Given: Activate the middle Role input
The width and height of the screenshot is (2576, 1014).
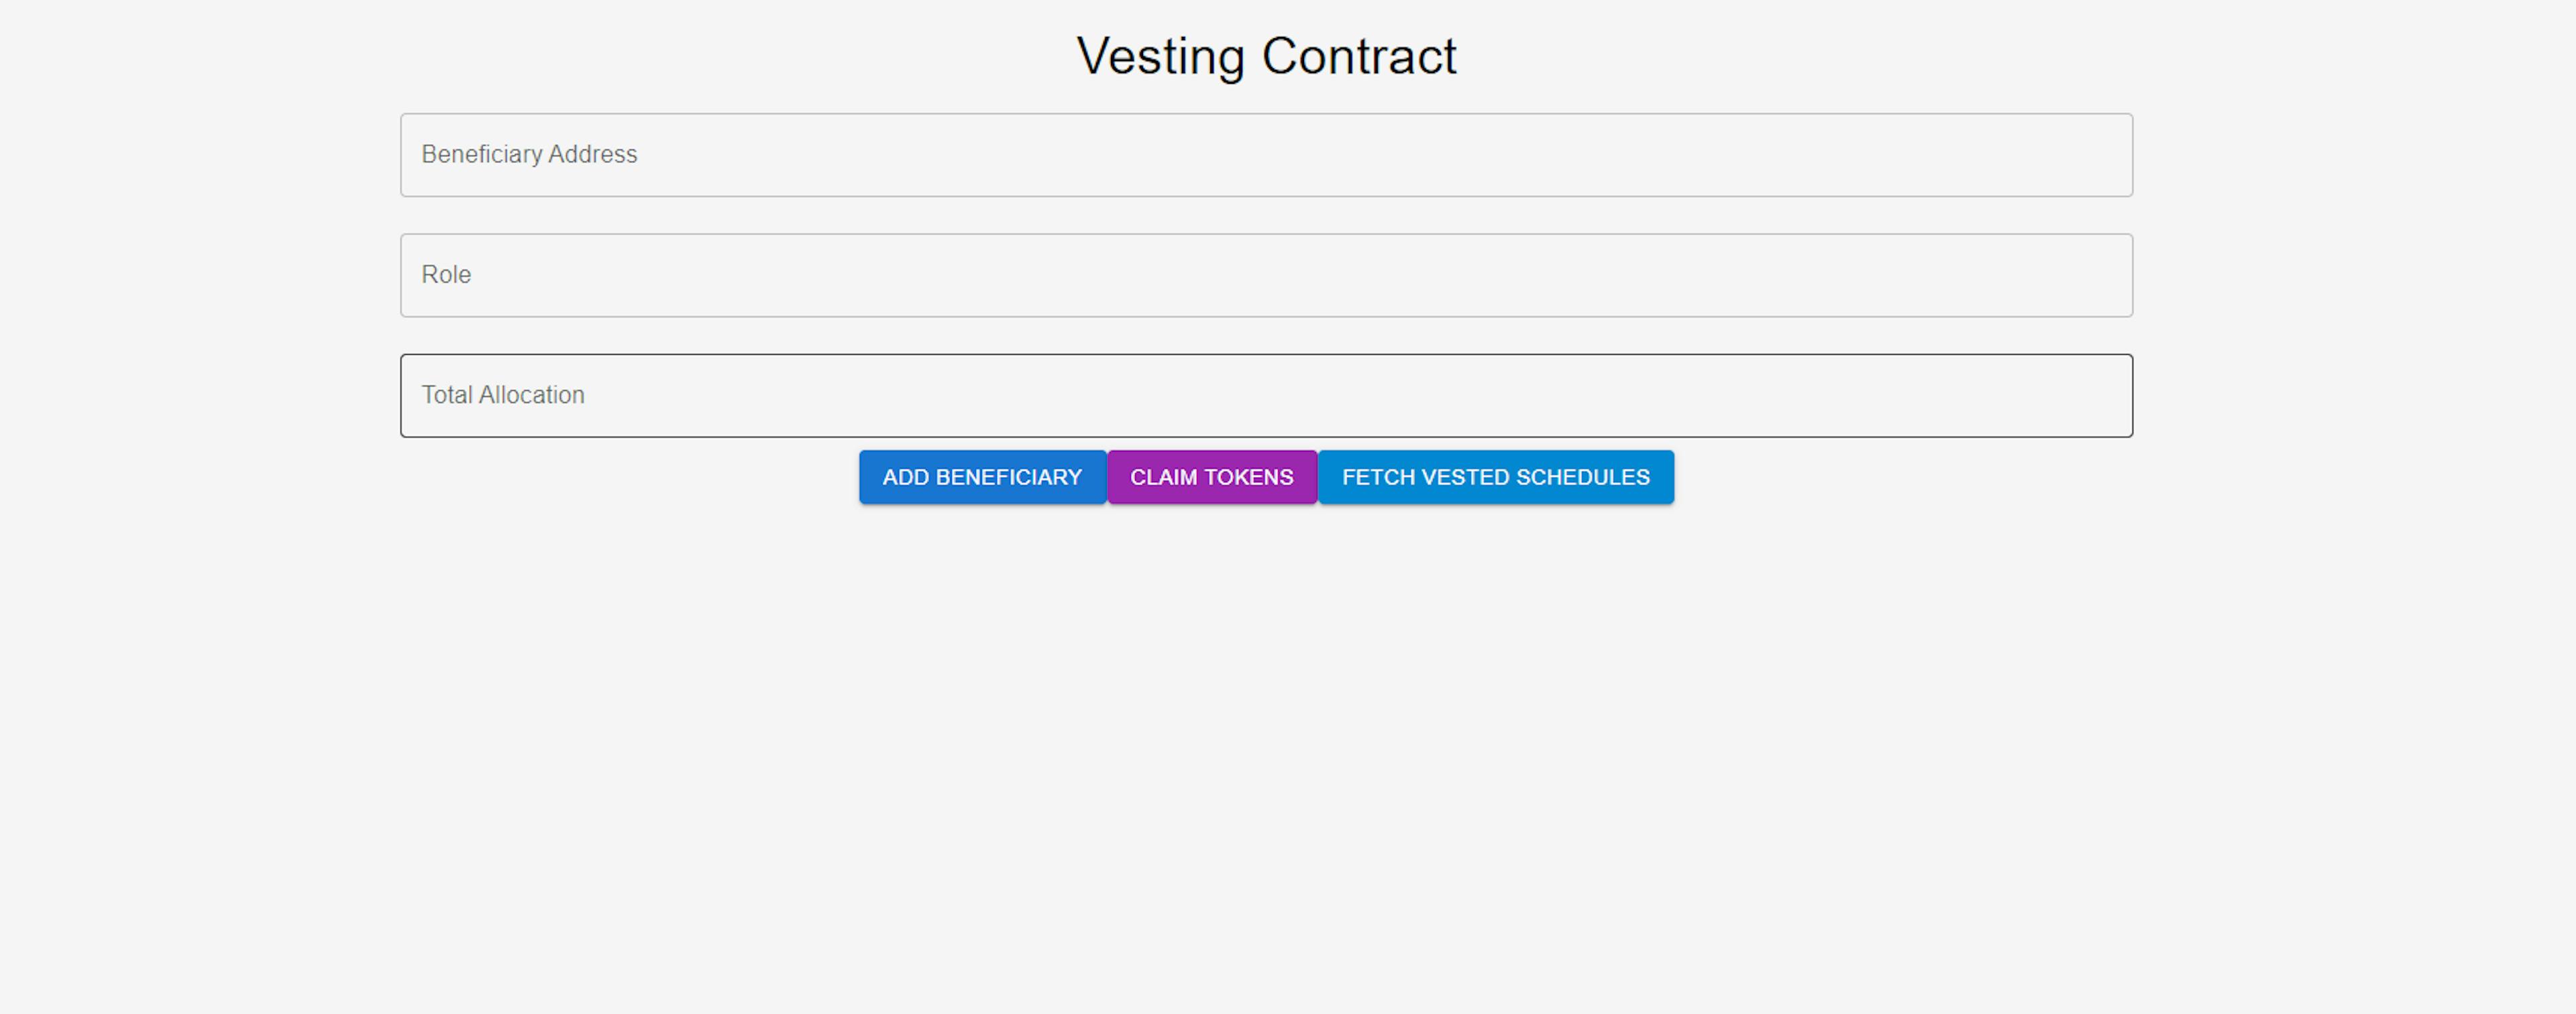Looking at the screenshot, I should coord(1266,275).
